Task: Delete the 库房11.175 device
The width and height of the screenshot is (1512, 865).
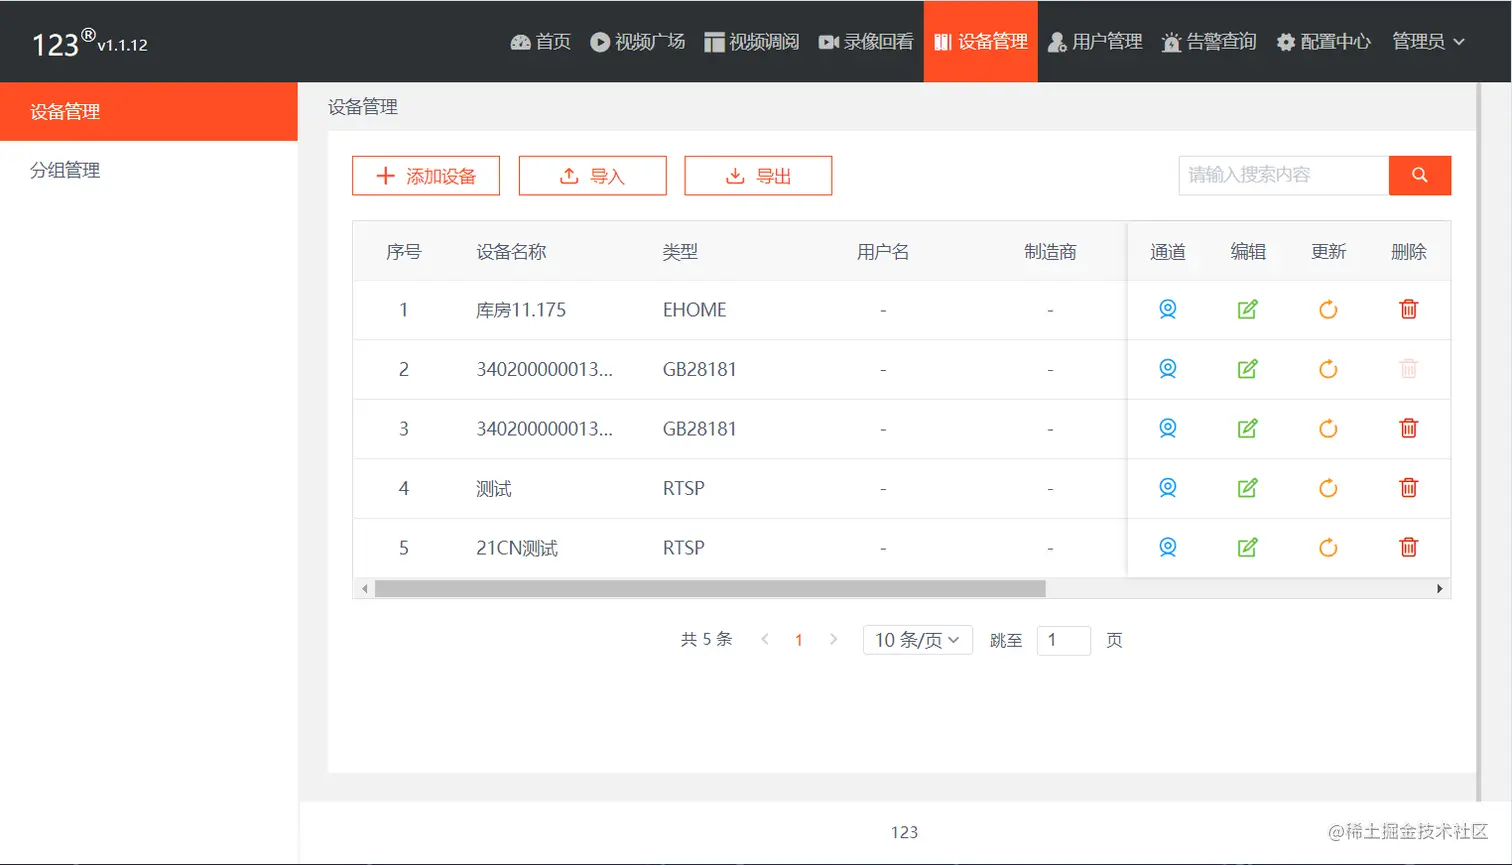Action: [1408, 309]
